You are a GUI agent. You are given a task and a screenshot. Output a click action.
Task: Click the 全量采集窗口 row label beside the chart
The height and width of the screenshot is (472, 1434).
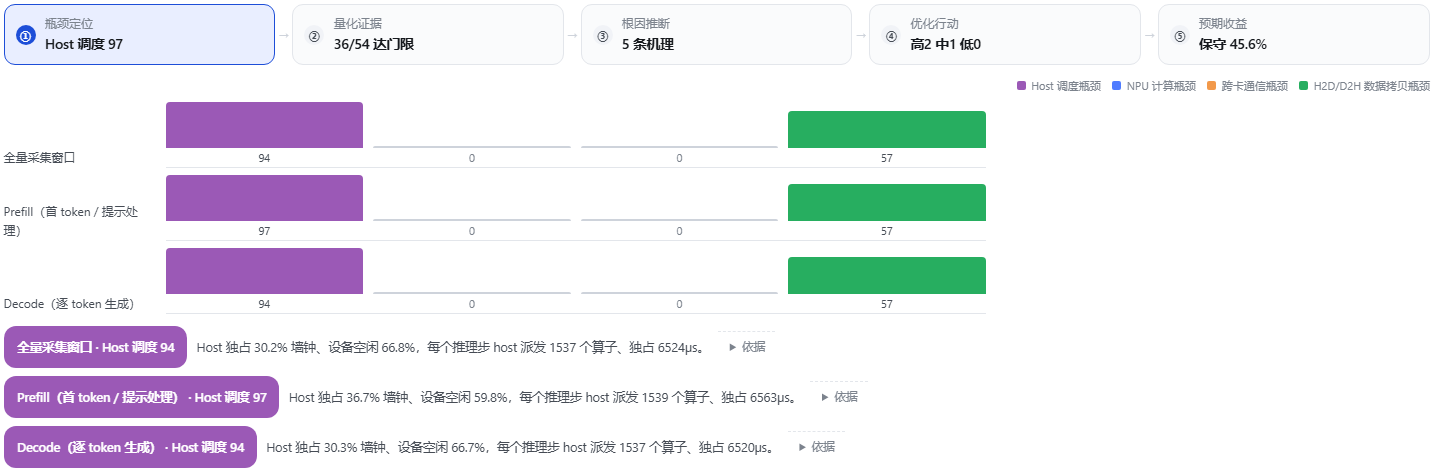(x=40, y=158)
